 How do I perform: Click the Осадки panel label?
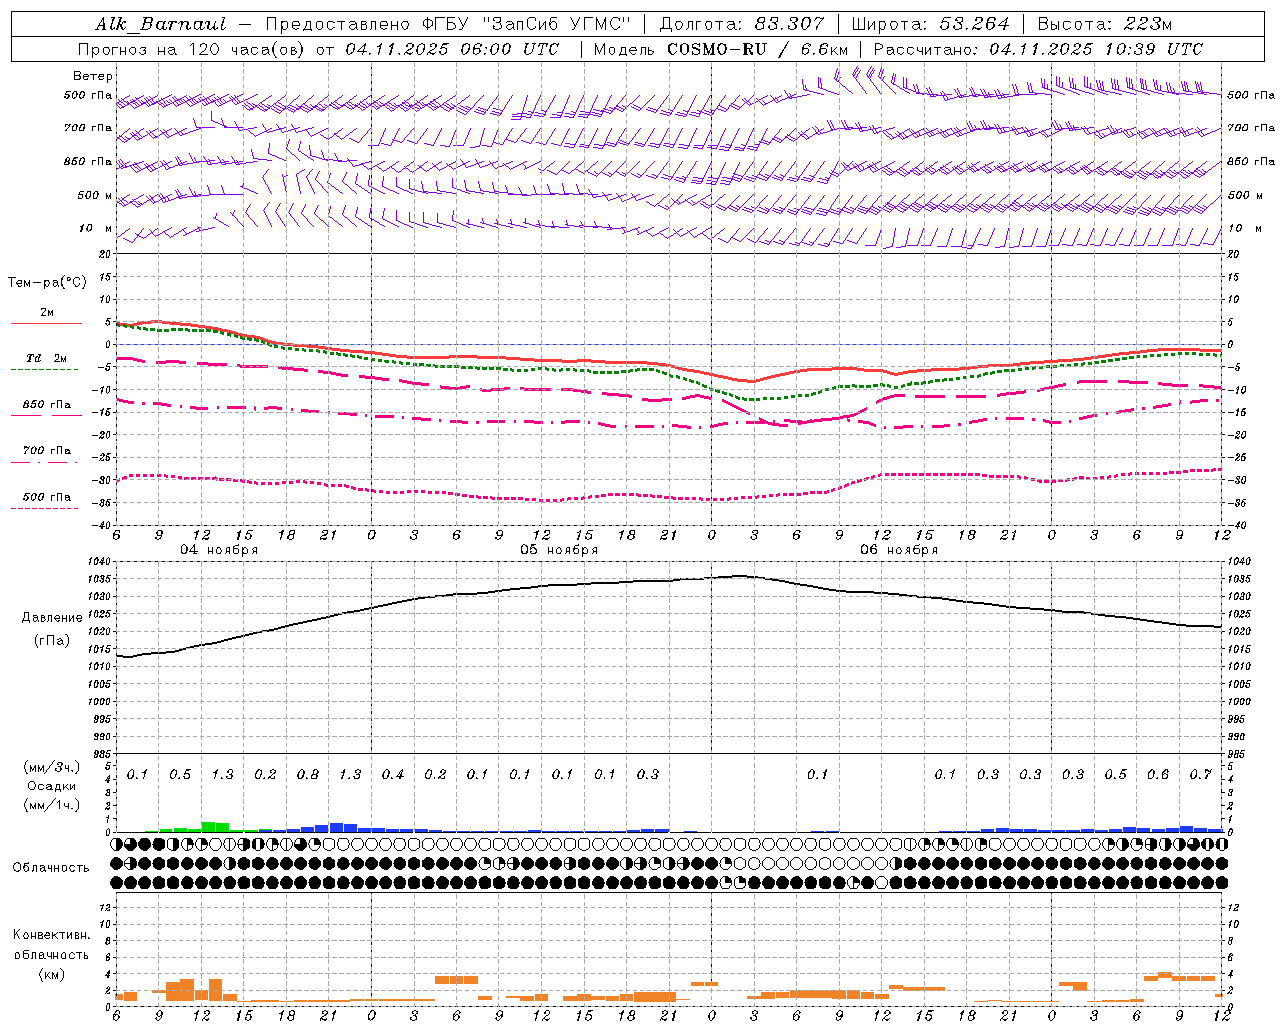[x=52, y=786]
